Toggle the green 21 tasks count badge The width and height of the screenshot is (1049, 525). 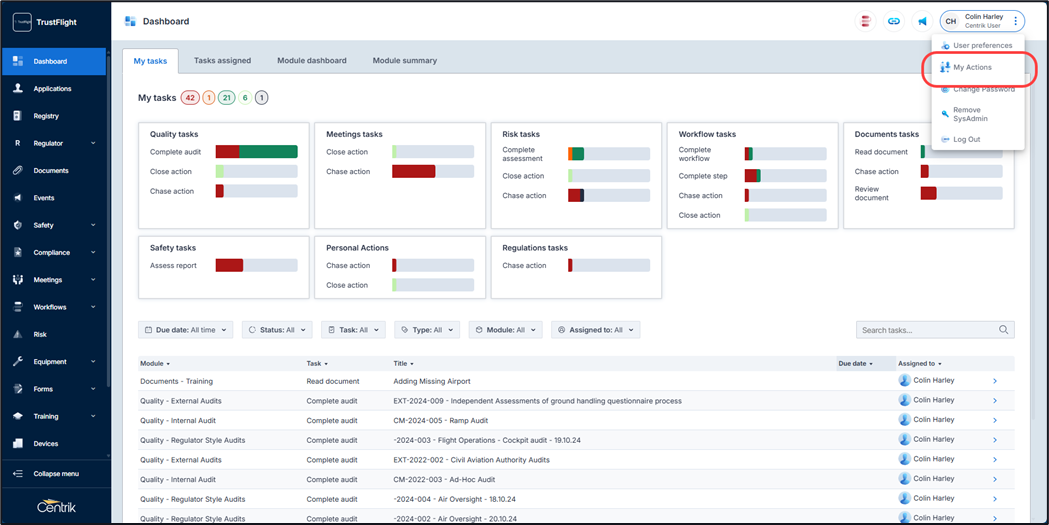click(227, 98)
